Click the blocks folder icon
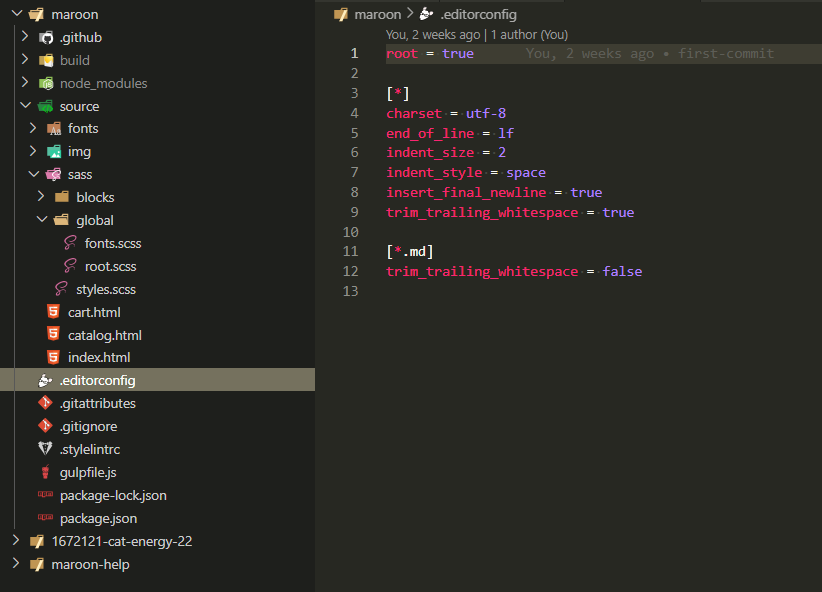Image resolution: width=822 pixels, height=592 pixels. pyautogui.click(x=62, y=197)
